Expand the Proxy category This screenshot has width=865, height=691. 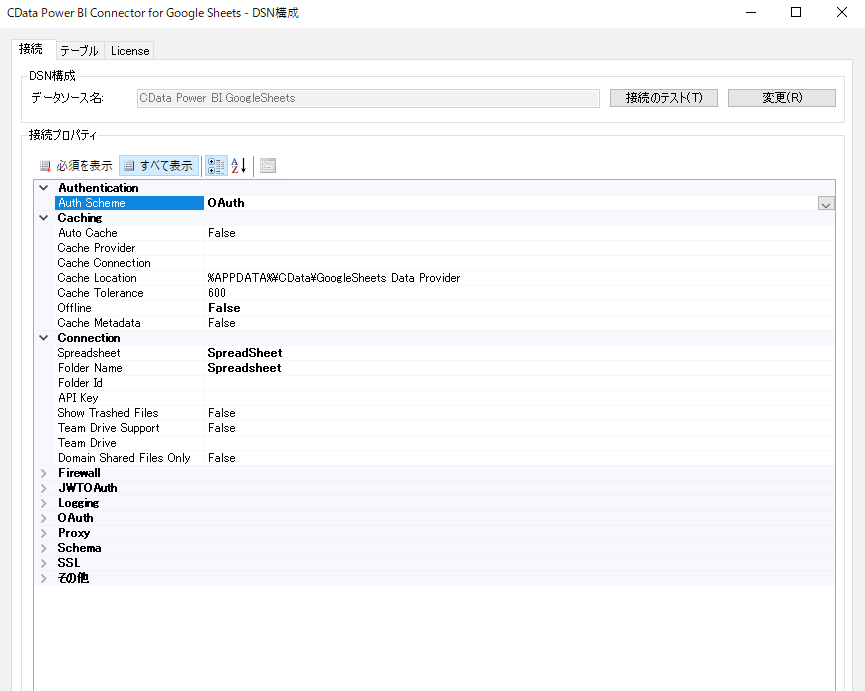point(44,533)
